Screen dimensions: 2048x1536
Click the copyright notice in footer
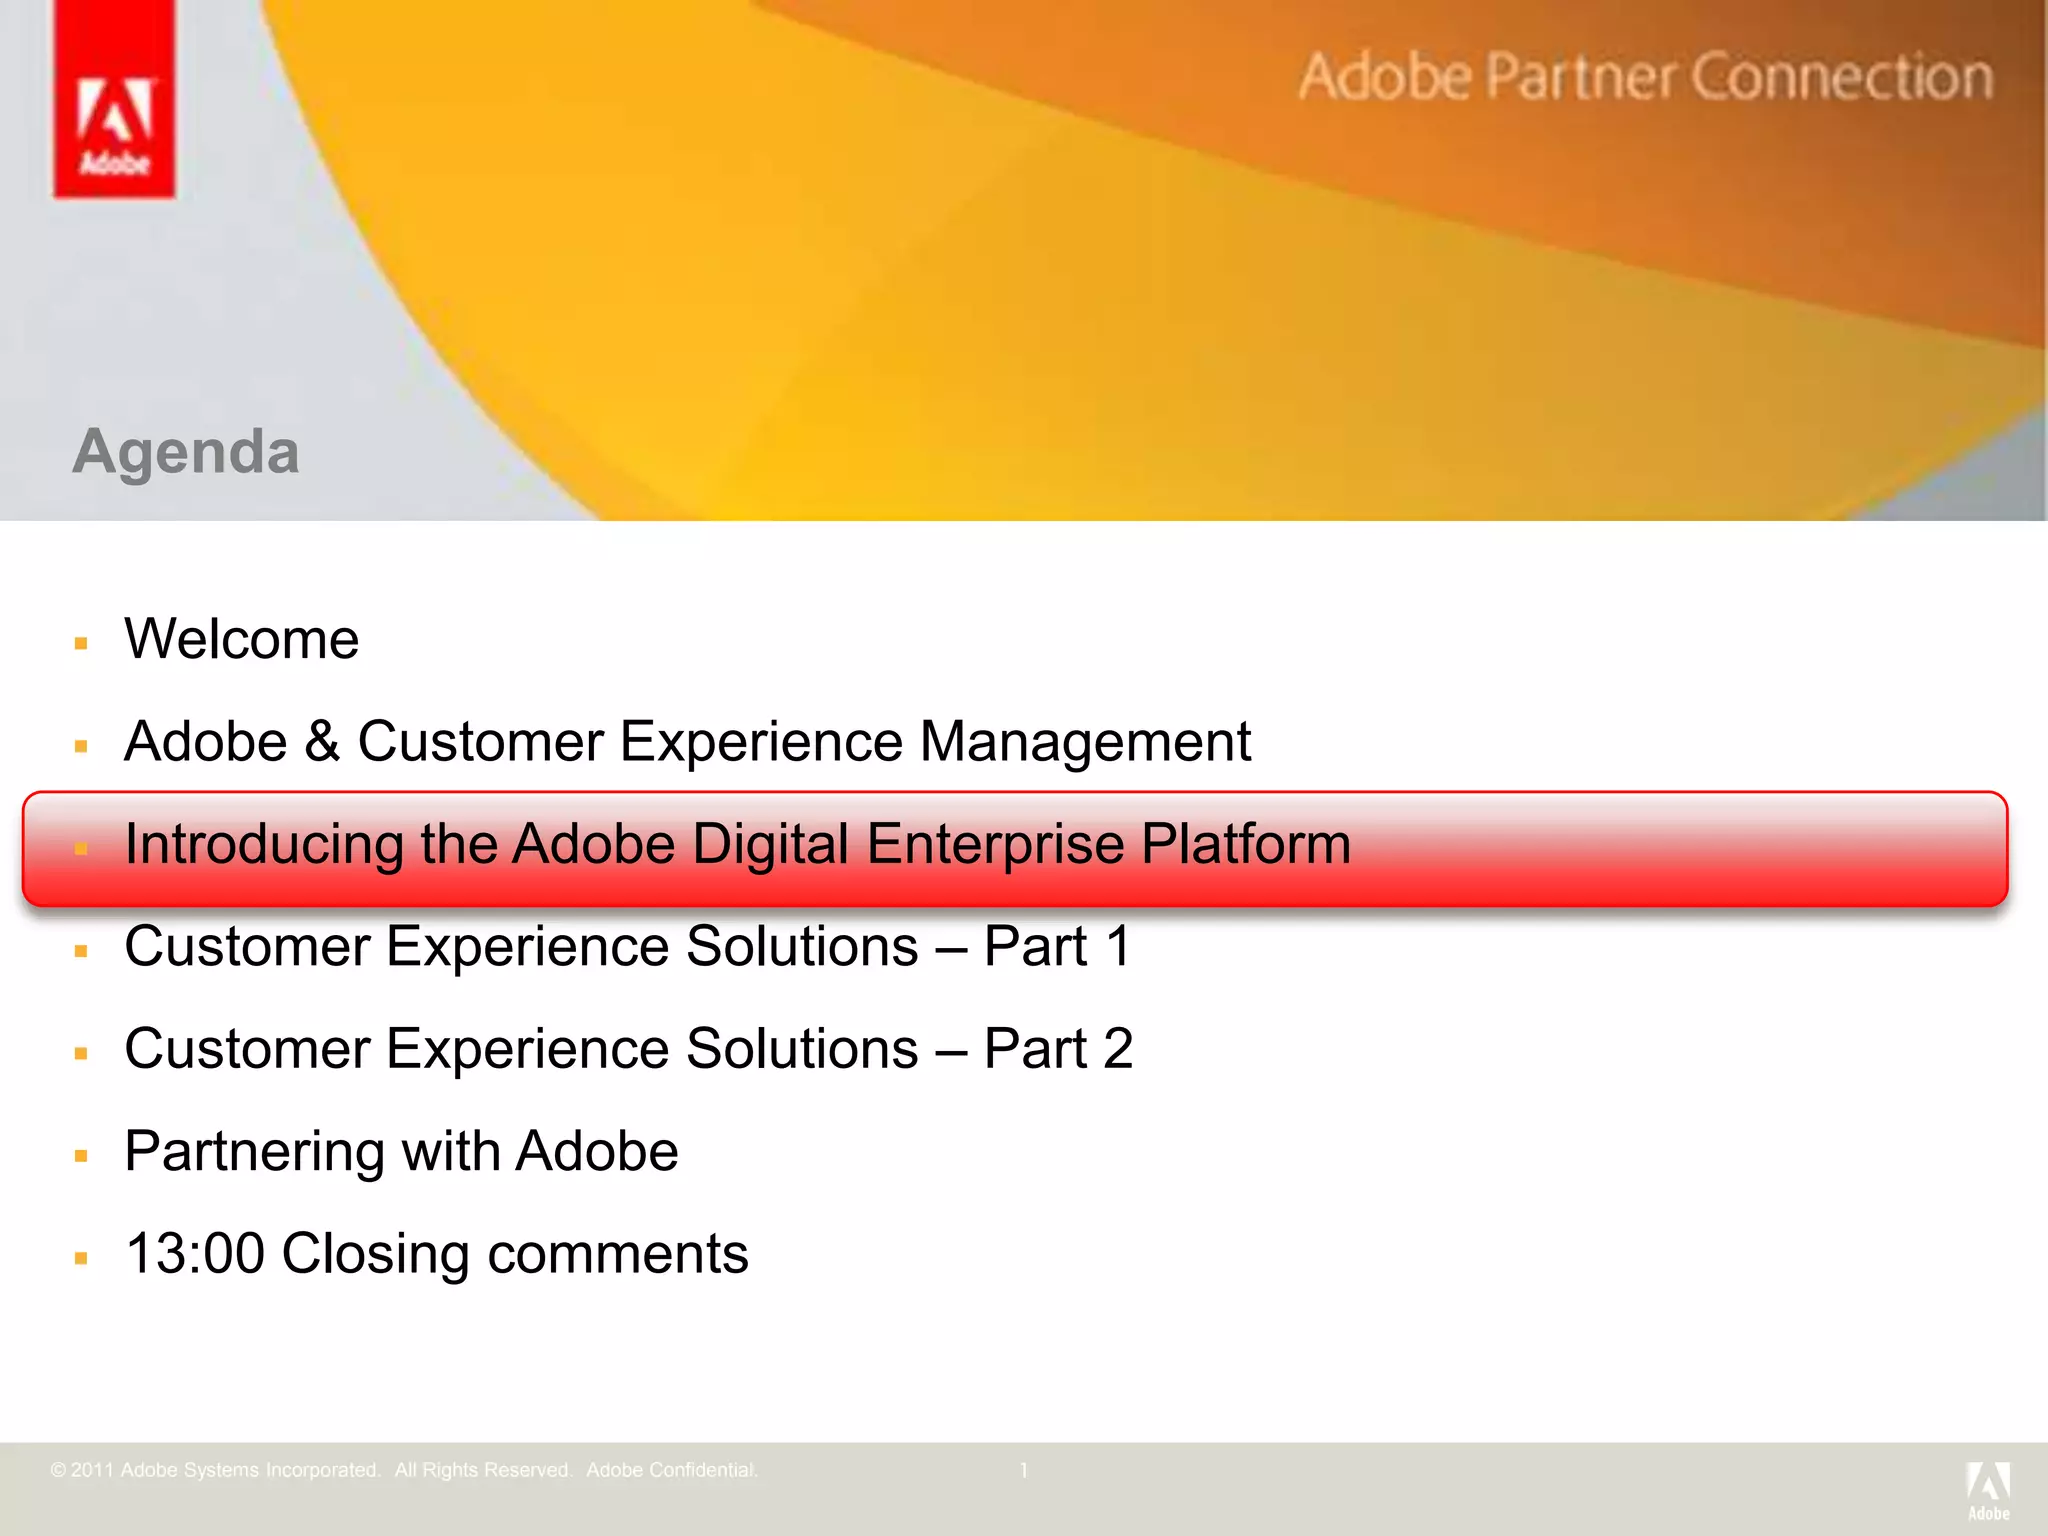pyautogui.click(x=404, y=1470)
